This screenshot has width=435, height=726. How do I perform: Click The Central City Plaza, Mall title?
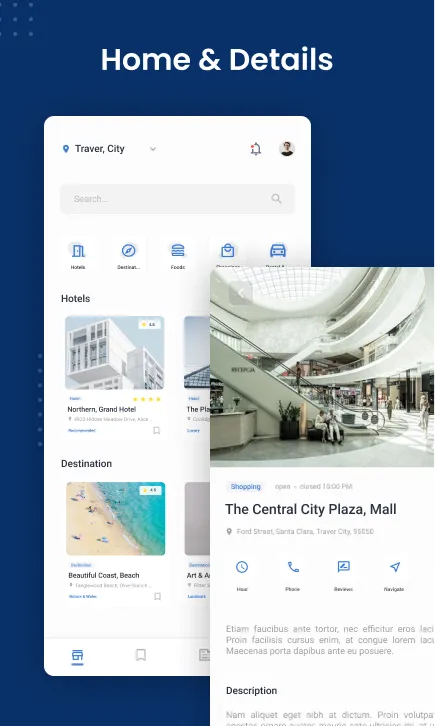click(311, 509)
